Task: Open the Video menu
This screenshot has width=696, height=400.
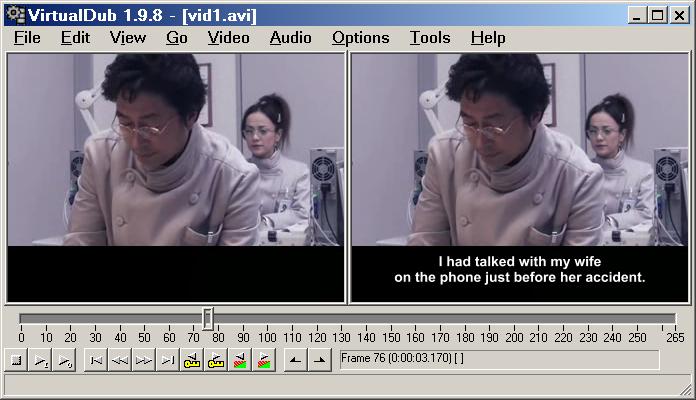Action: click(229, 38)
